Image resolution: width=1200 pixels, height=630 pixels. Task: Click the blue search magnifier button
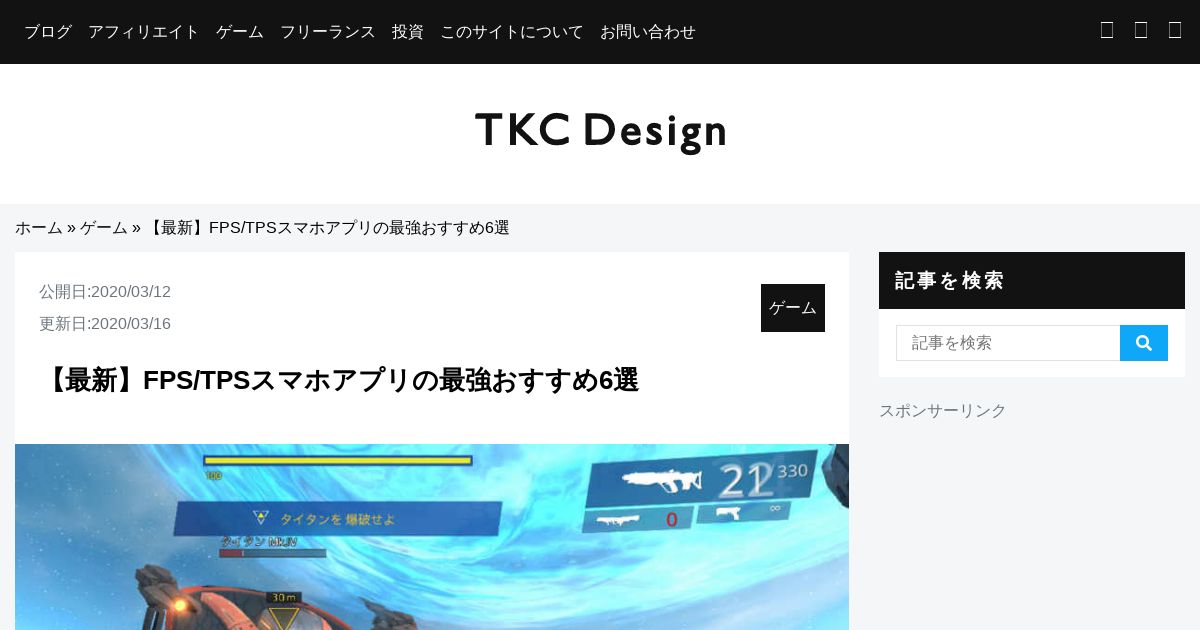coord(1144,343)
